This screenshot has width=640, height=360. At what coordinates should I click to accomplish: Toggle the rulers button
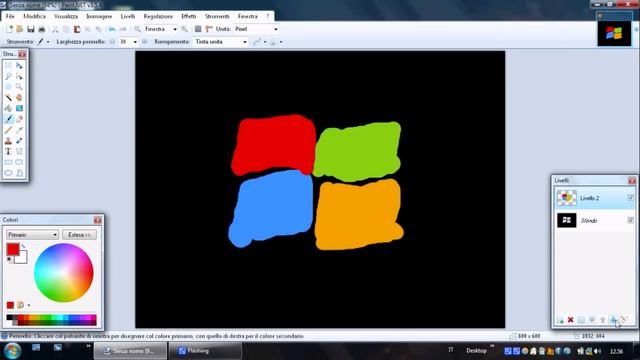pos(209,29)
